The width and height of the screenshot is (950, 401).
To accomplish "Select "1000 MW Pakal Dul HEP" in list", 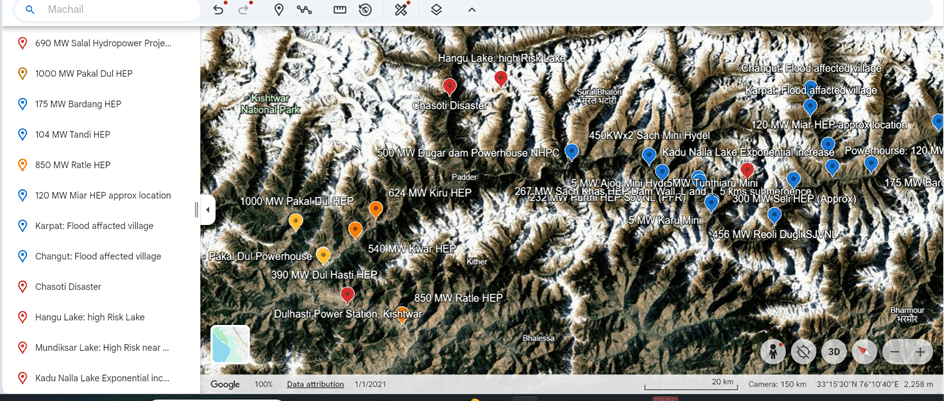I will (83, 74).
